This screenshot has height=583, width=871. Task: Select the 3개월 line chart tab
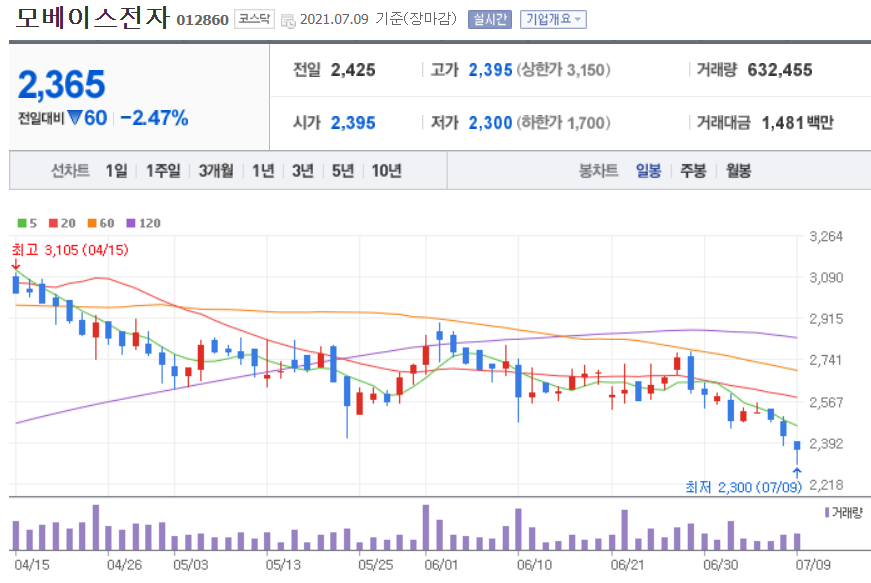[216, 170]
